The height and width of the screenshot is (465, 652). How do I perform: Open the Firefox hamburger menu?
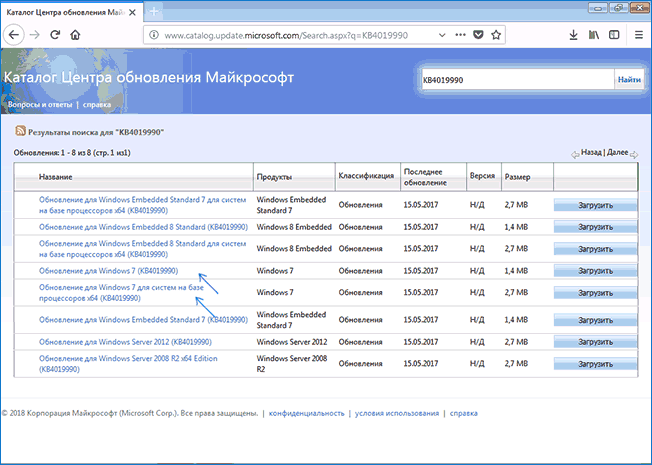tap(636, 35)
